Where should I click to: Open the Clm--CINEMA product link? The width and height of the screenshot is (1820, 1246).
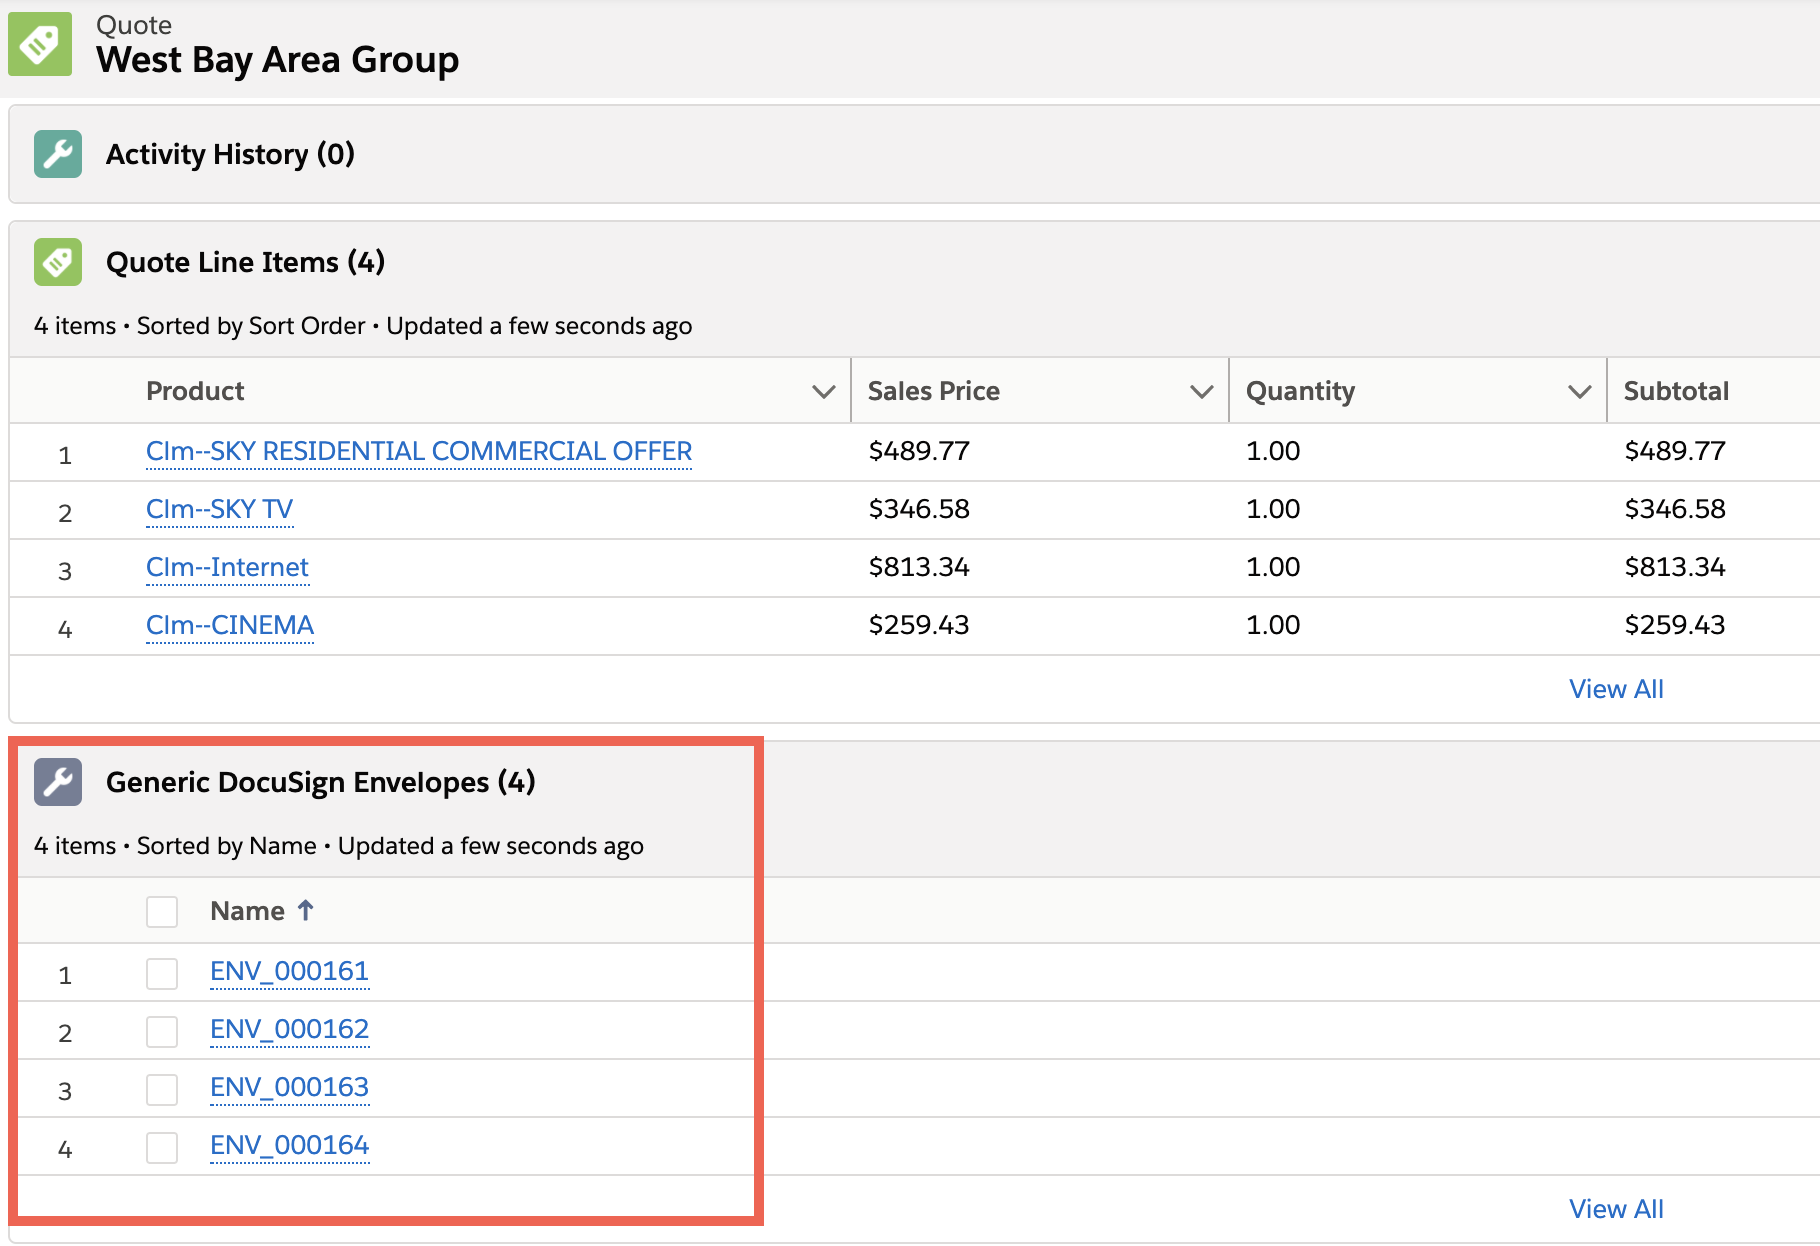230,625
